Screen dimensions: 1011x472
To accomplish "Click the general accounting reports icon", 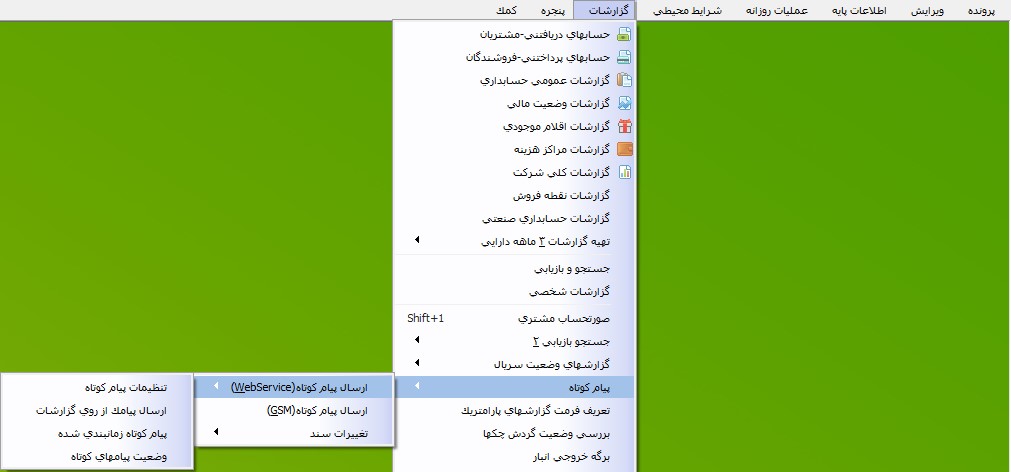I will click(624, 81).
